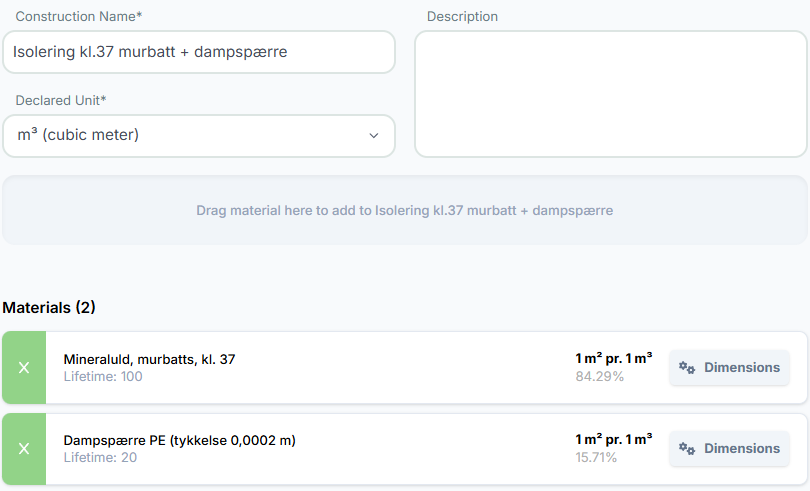
Task: Click the chevron arrow in the Declared Unit field
Action: click(374, 135)
